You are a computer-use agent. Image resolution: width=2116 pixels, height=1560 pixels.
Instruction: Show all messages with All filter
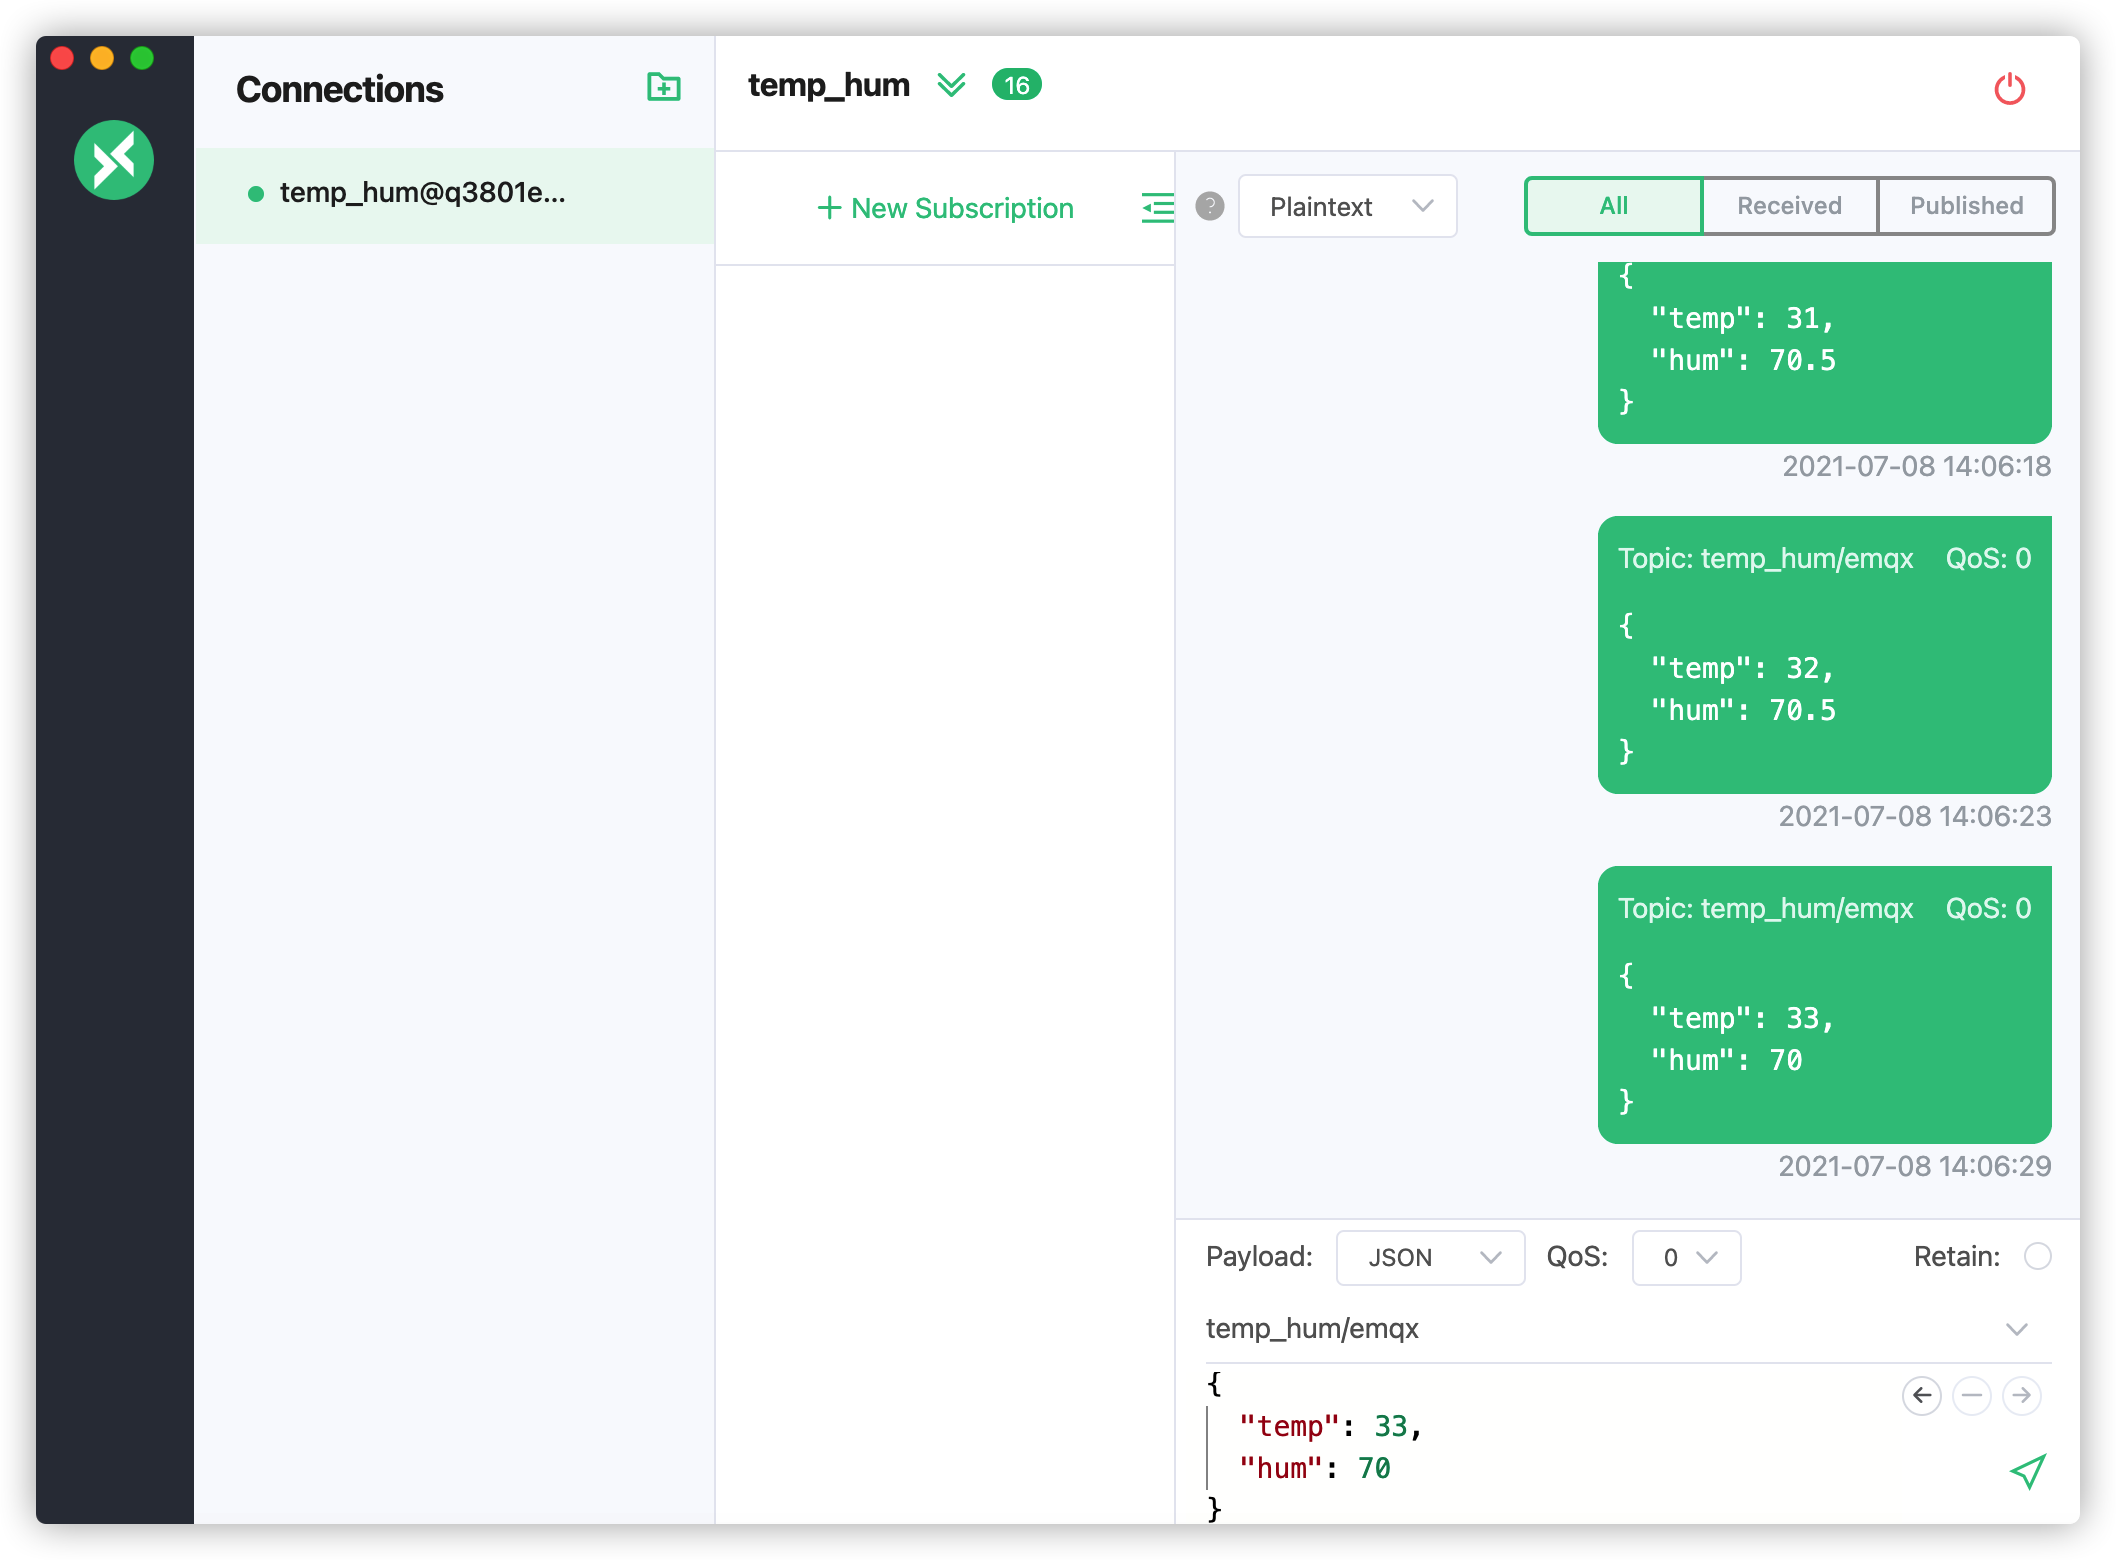(1613, 206)
